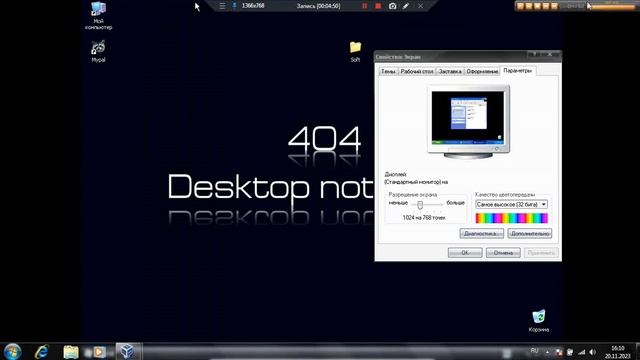Viewport: 640px width, 360px height.
Task: Click the volume speaker tray icon
Action: [593, 352]
